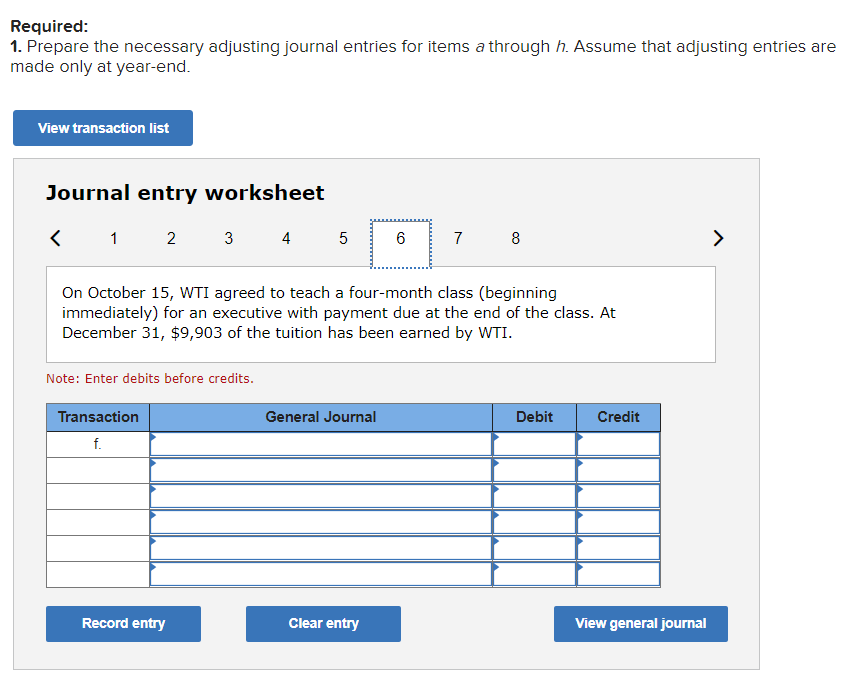
Task: Click the Credit input field in the first row
Action: tap(618, 443)
